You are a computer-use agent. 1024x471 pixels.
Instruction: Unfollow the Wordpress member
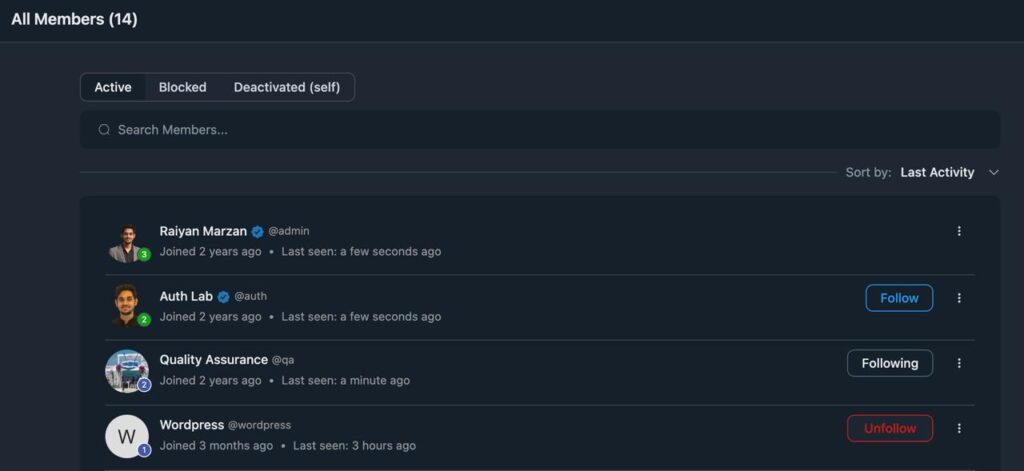(889, 428)
